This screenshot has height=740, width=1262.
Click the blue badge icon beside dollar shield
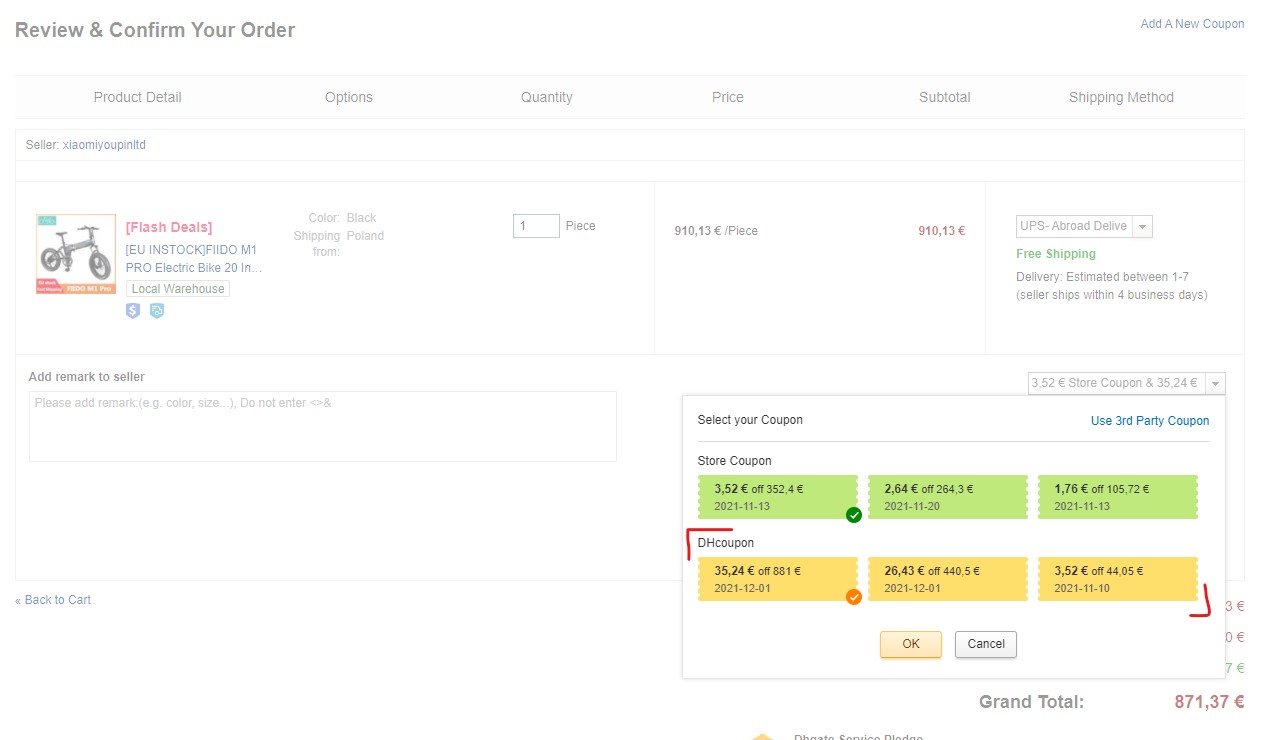[x=157, y=311]
